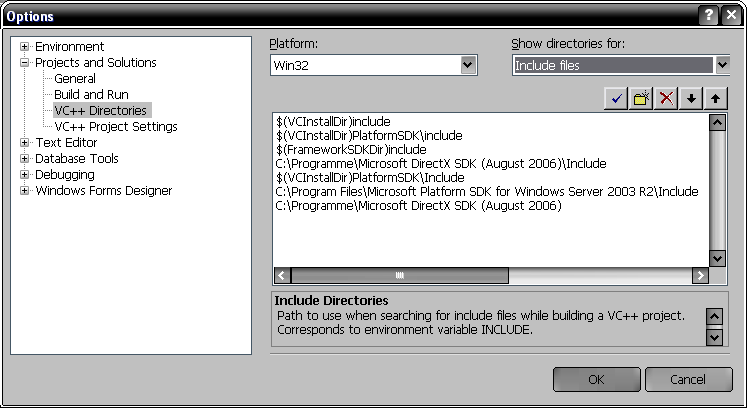Select the $(FrameworkSDKDir)include directory entry
747x408 pixels.
click(336, 149)
